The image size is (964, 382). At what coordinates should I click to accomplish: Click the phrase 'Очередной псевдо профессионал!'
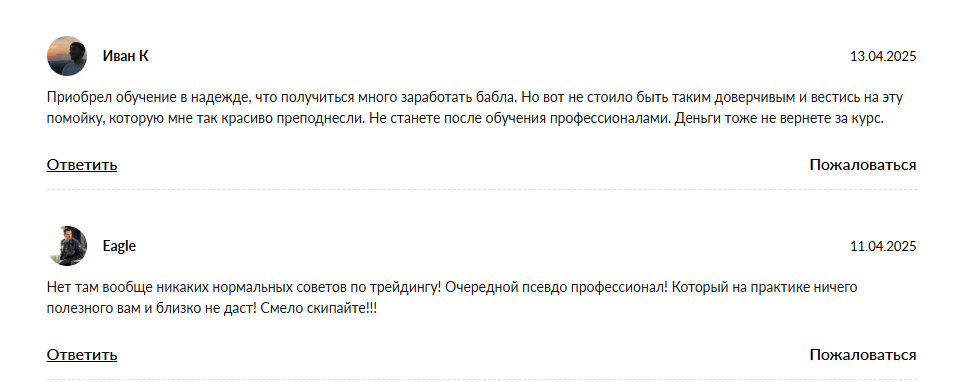[x=556, y=287]
